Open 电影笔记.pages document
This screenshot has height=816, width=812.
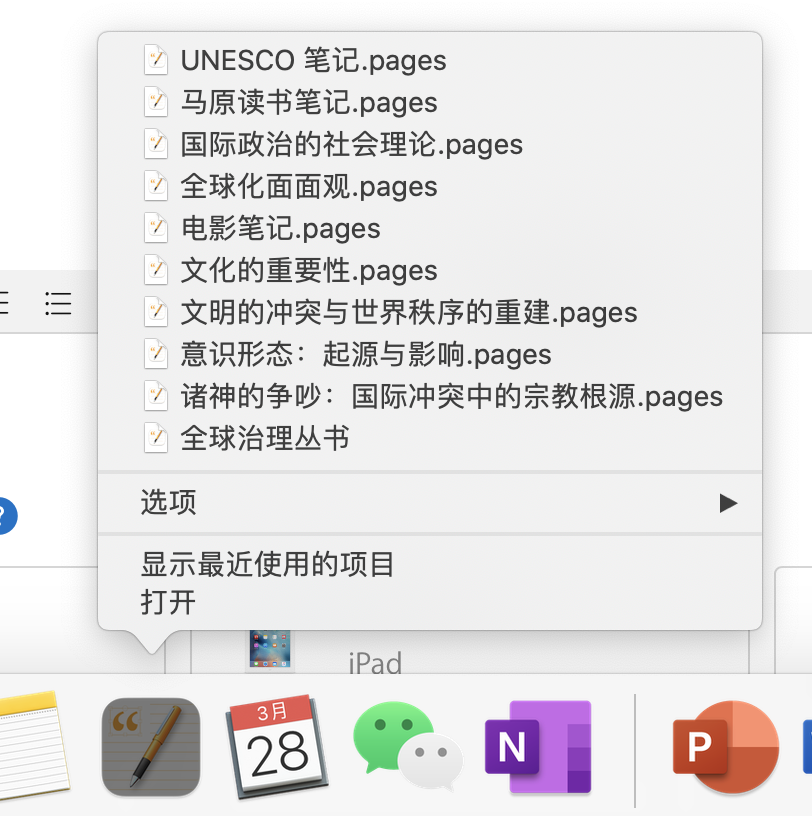point(430,228)
